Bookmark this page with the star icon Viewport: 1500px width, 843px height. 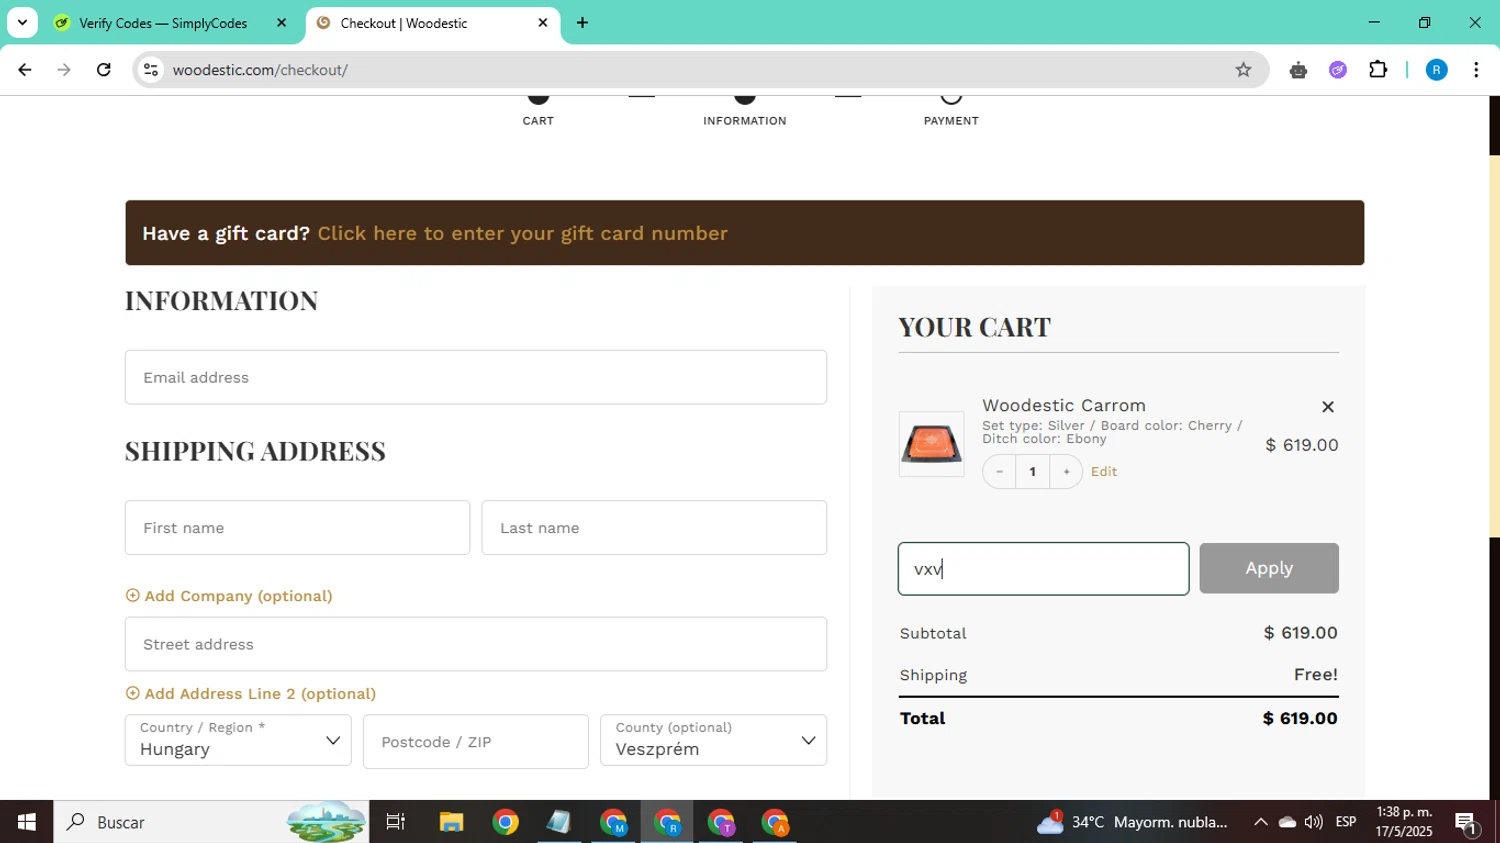point(1243,70)
